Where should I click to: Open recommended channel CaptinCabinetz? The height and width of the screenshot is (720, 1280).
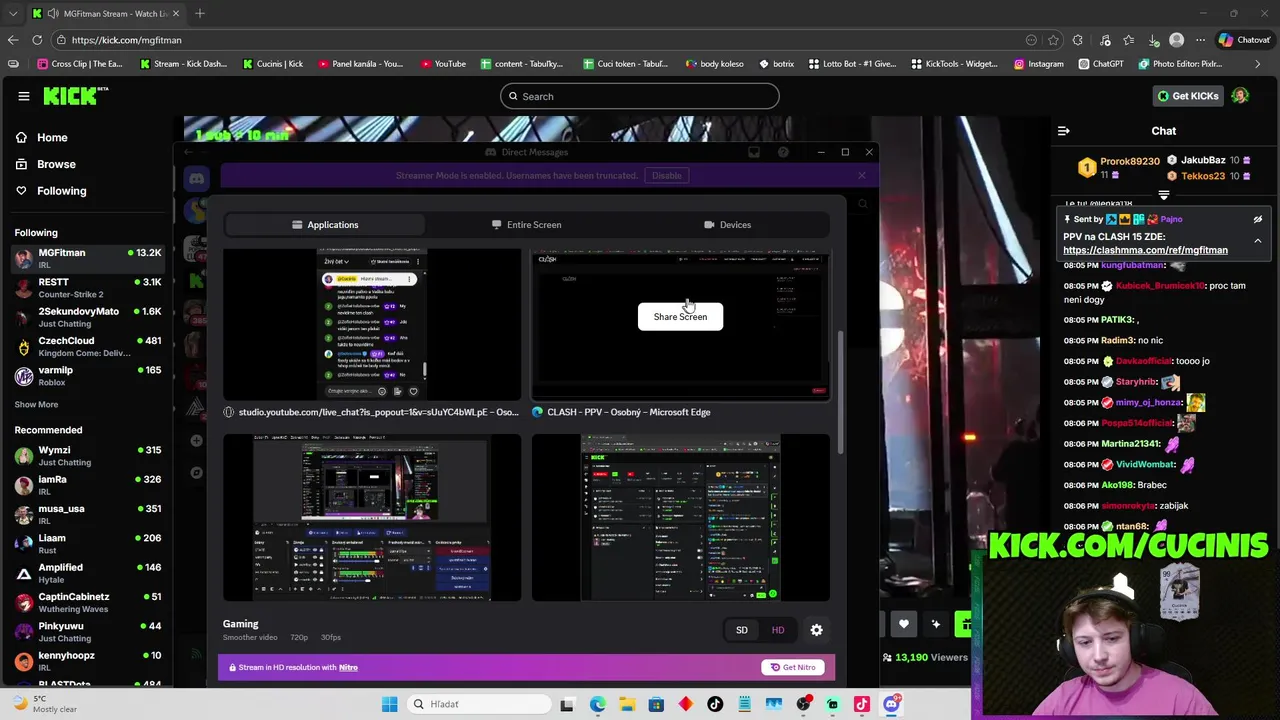87,602
